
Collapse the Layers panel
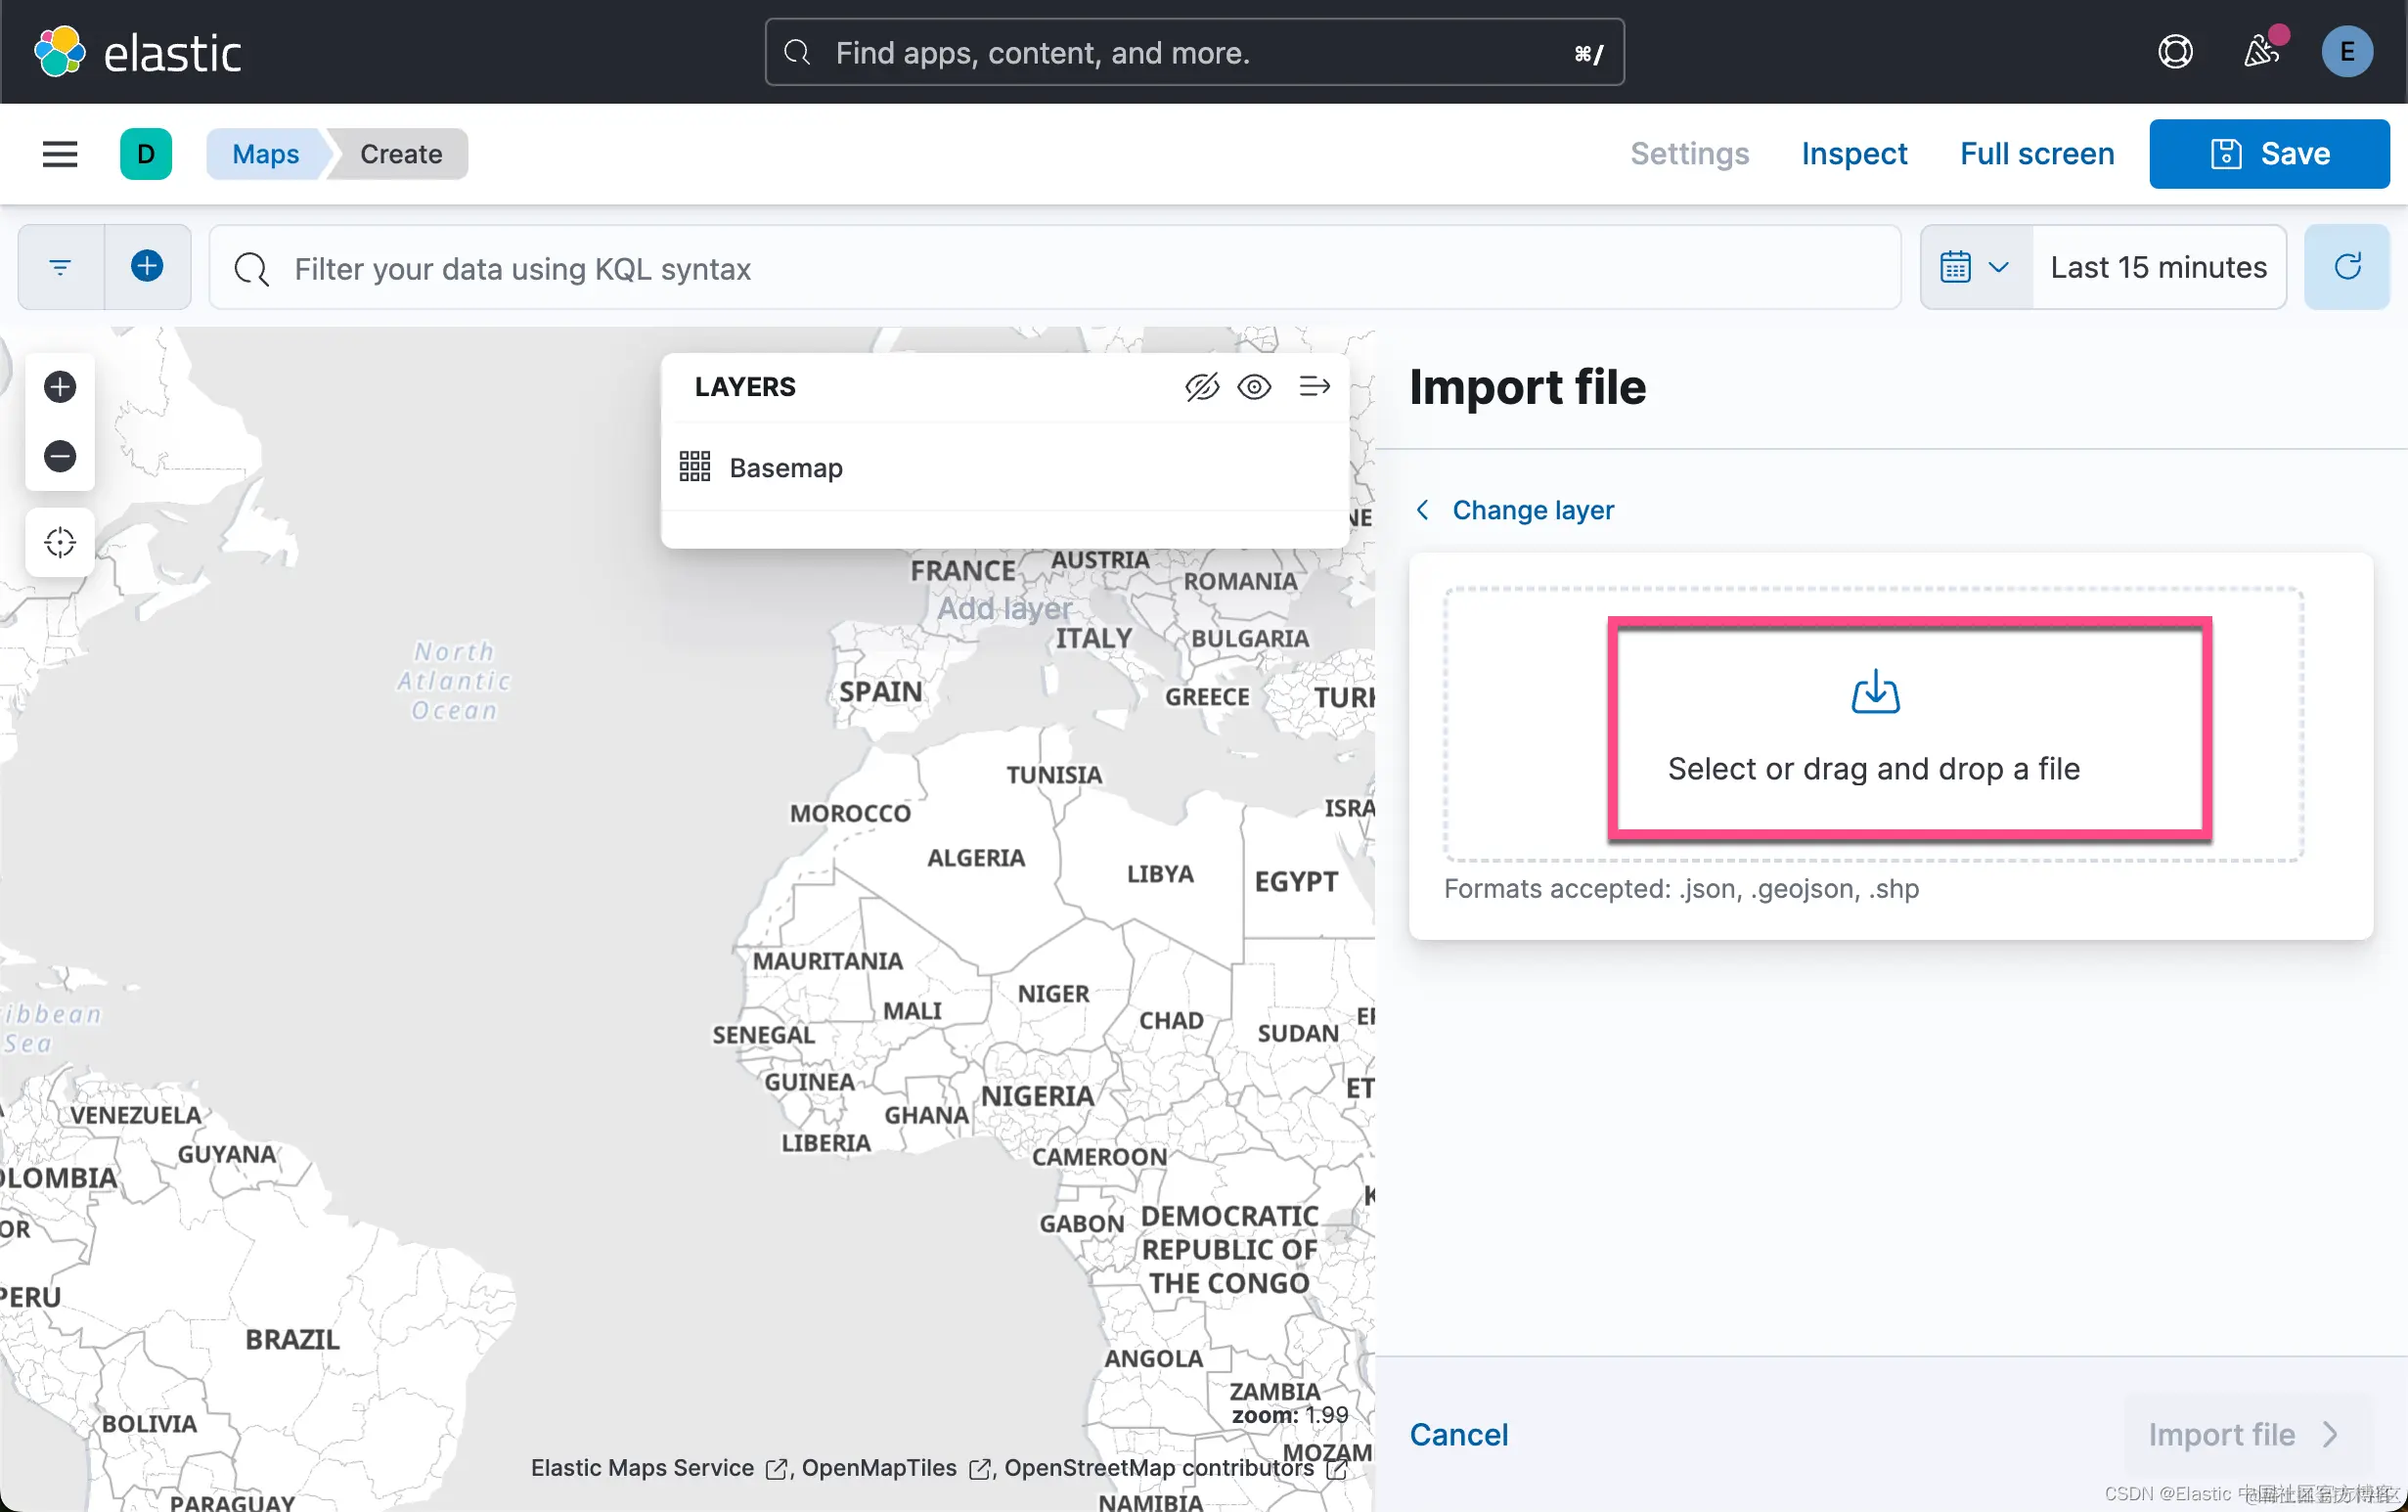pyautogui.click(x=1314, y=387)
